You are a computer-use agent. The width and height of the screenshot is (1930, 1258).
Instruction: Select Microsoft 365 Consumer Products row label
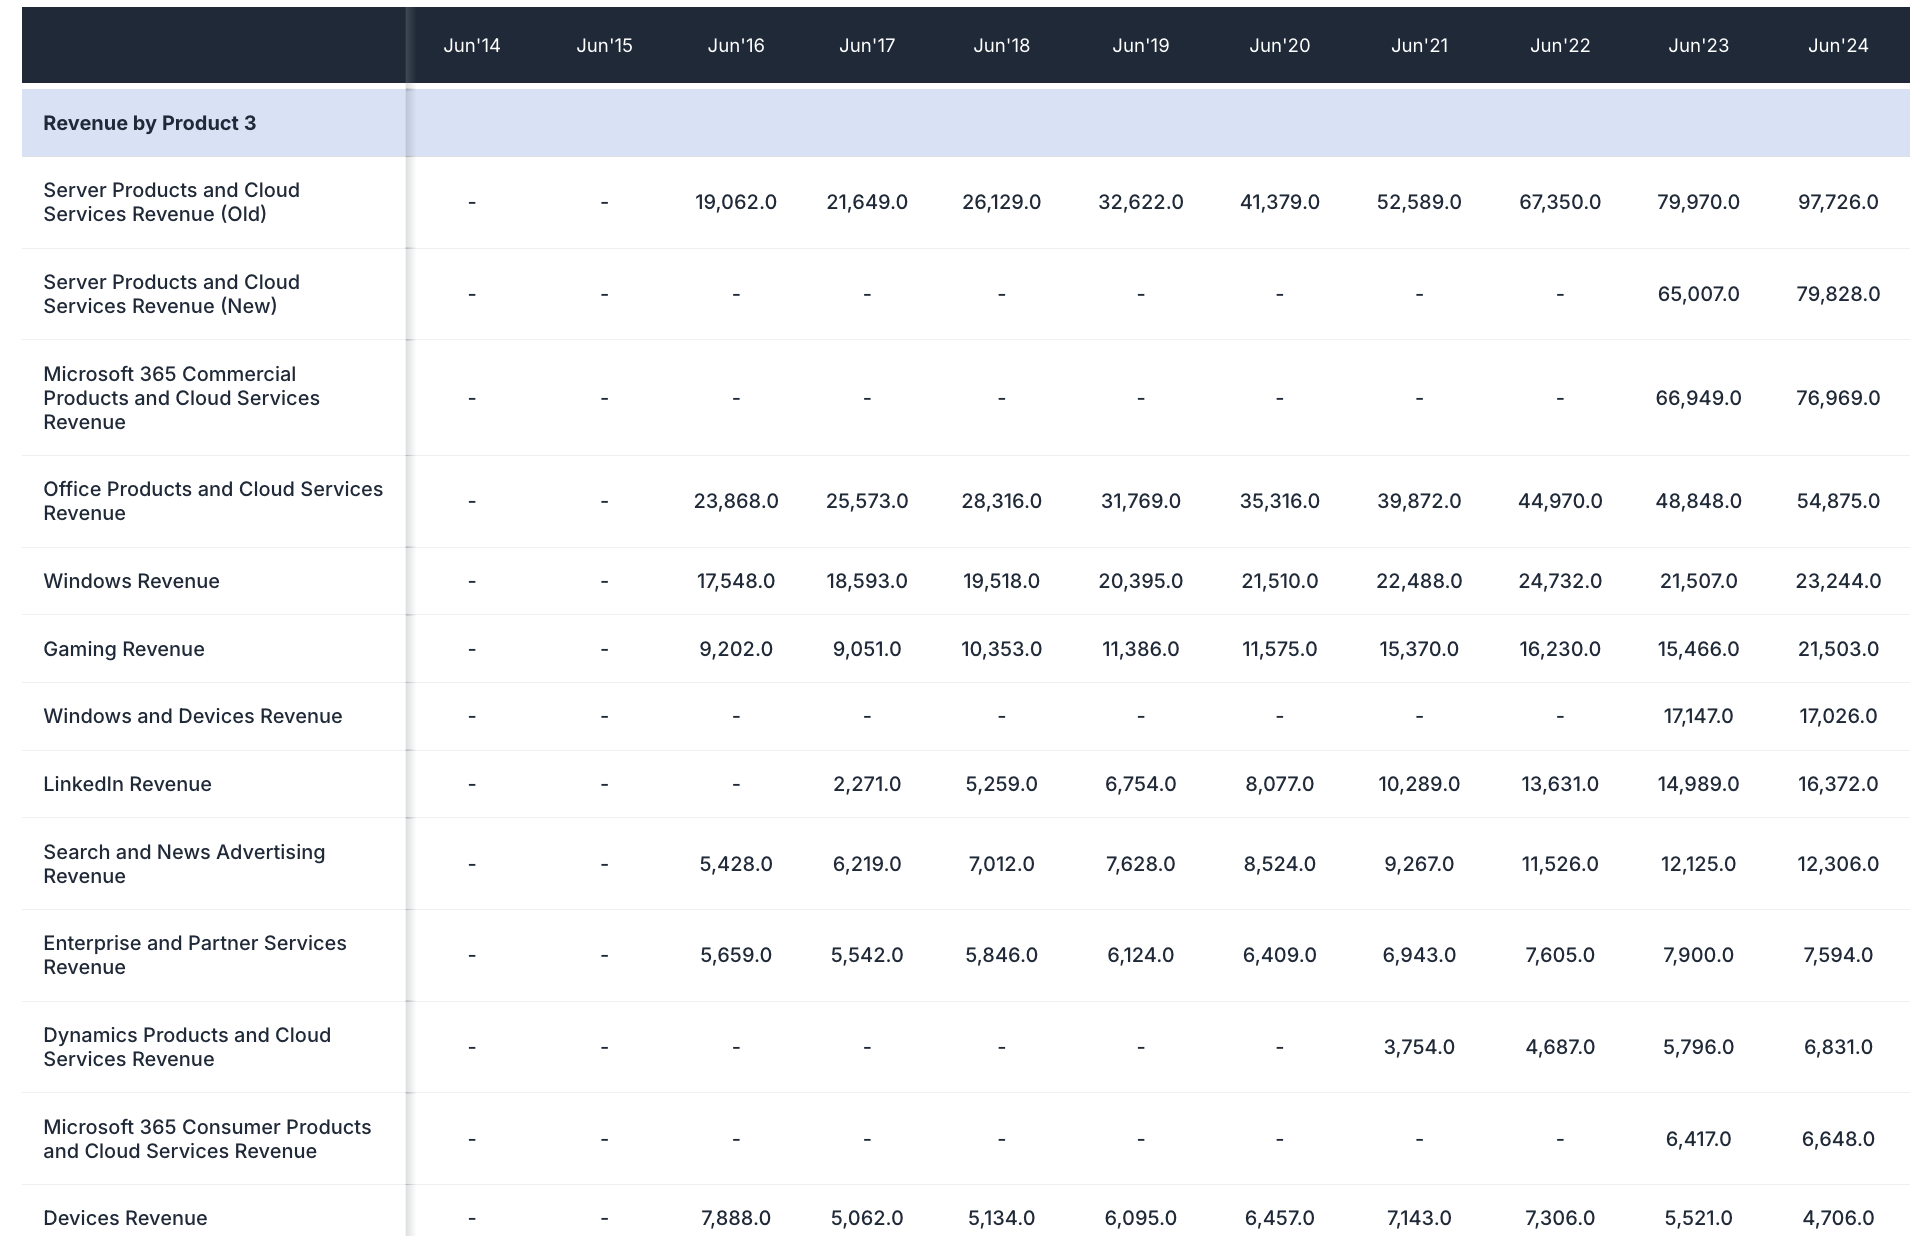point(206,1139)
